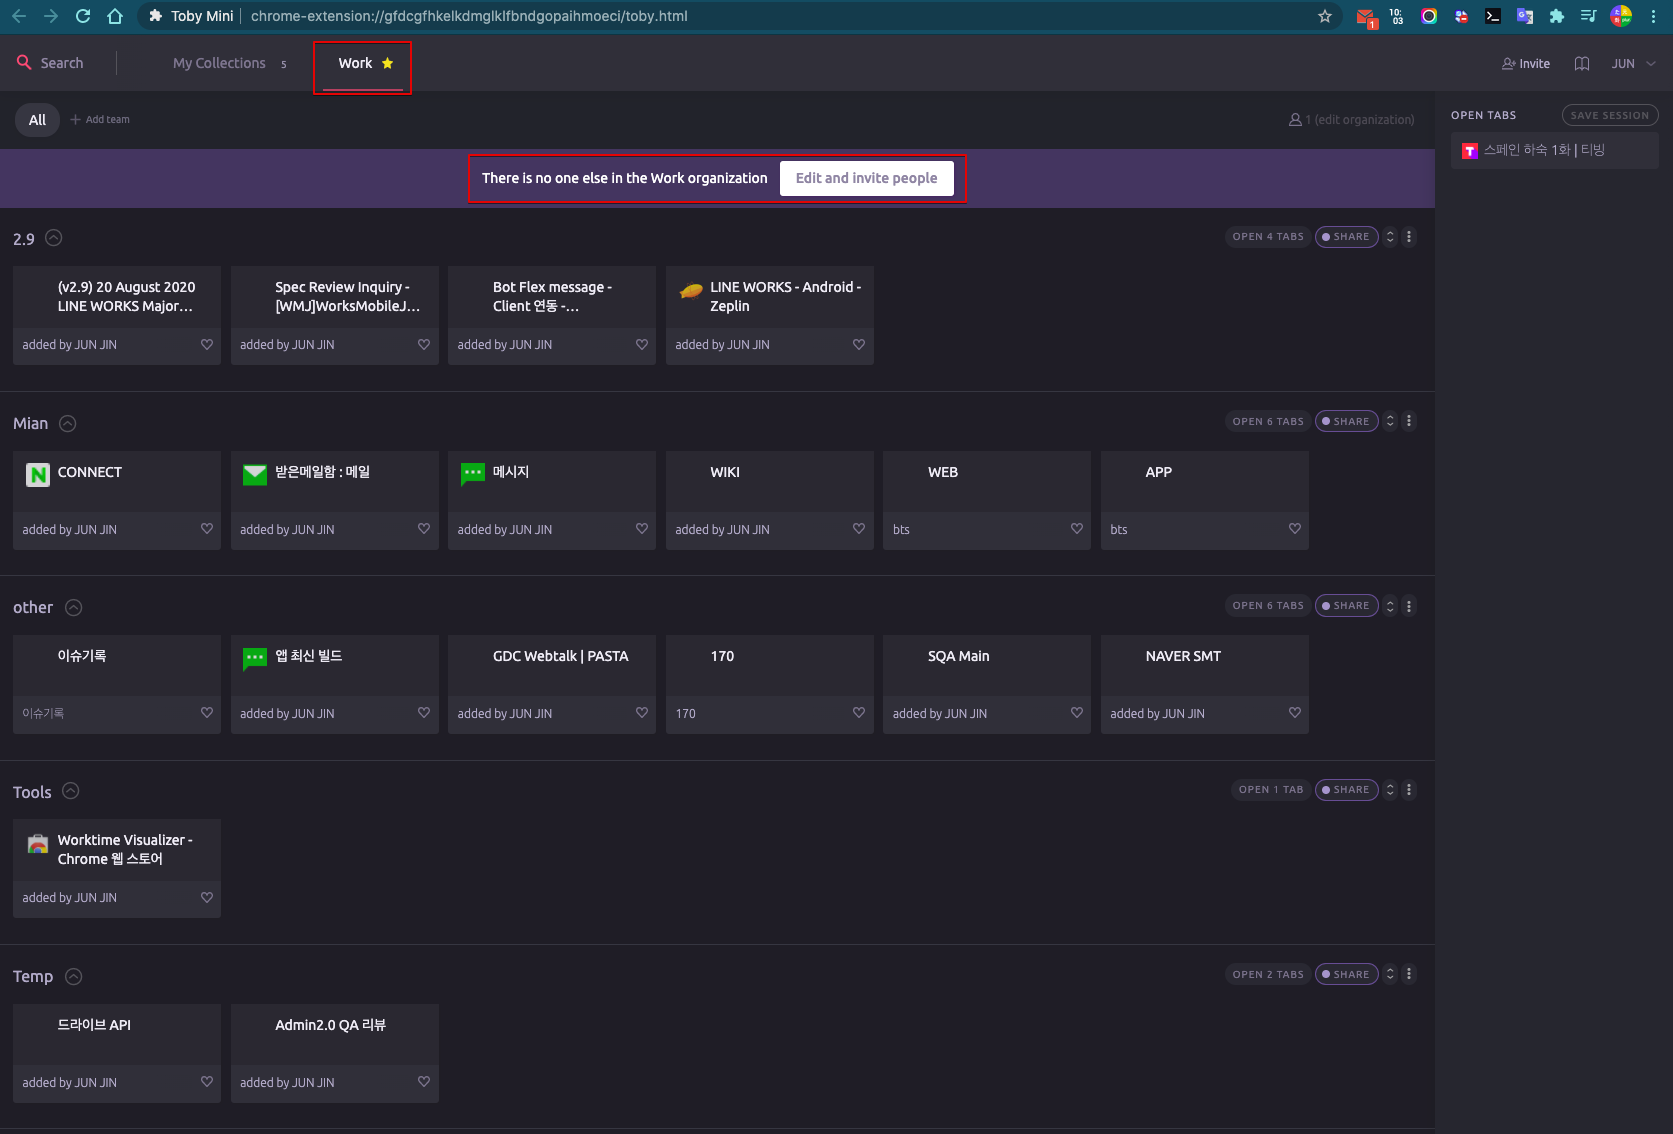This screenshot has width=1673, height=1134.
Task: Click the Search magnifier icon
Action: (24, 62)
